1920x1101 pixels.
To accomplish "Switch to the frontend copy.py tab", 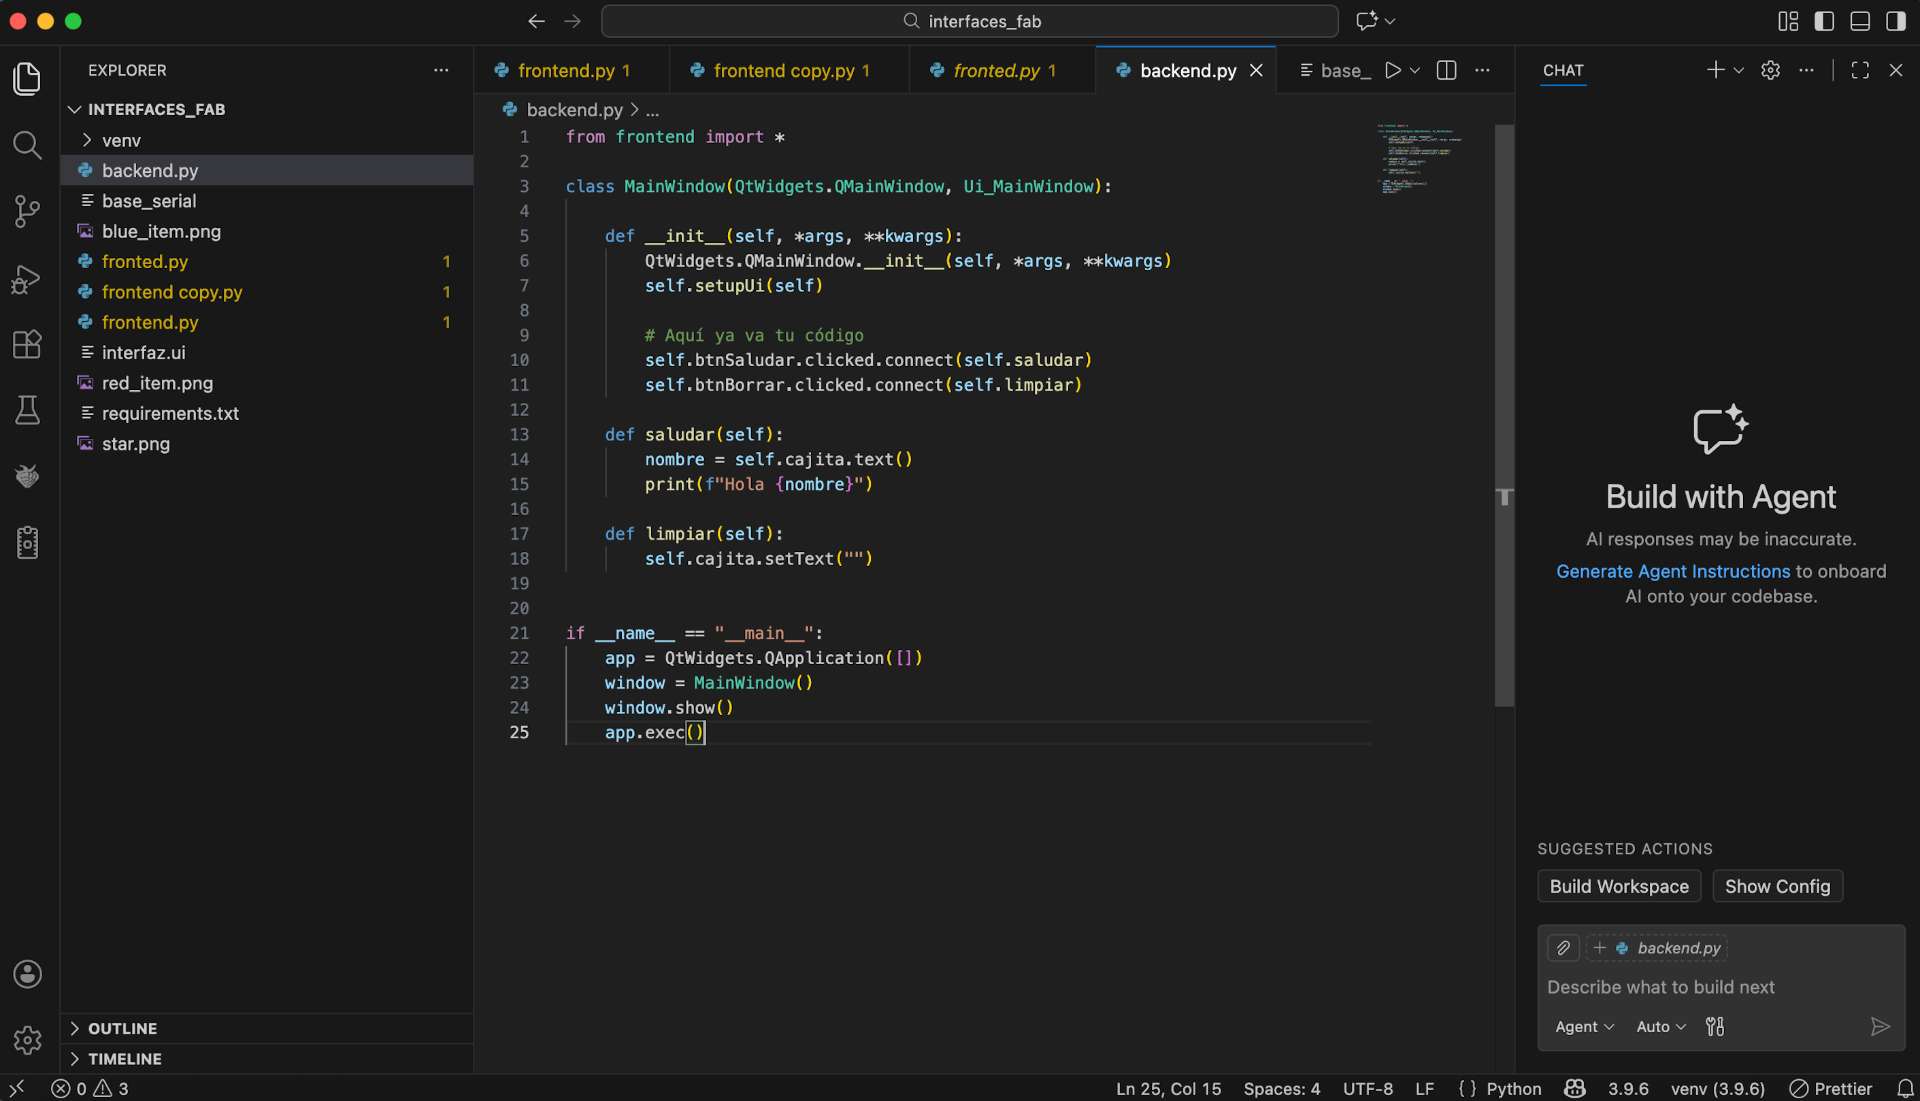I will 789,70.
